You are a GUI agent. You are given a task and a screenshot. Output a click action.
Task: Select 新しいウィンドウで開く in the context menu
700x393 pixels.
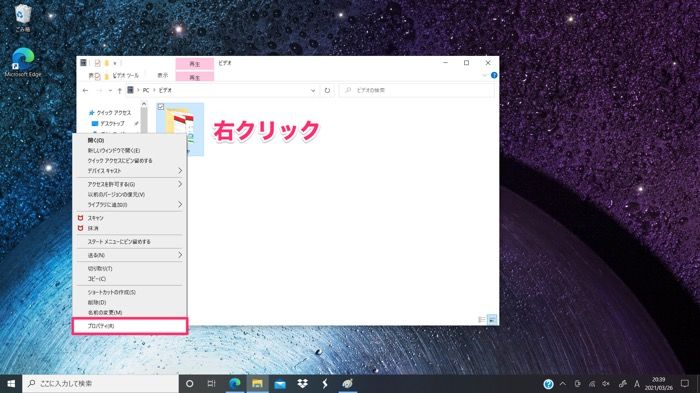point(129,151)
